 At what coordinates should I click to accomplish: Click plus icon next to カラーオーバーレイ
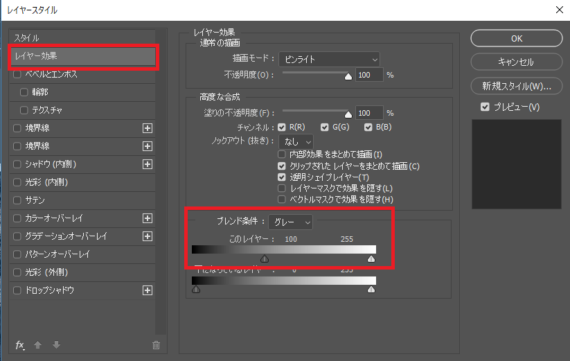coord(147,218)
